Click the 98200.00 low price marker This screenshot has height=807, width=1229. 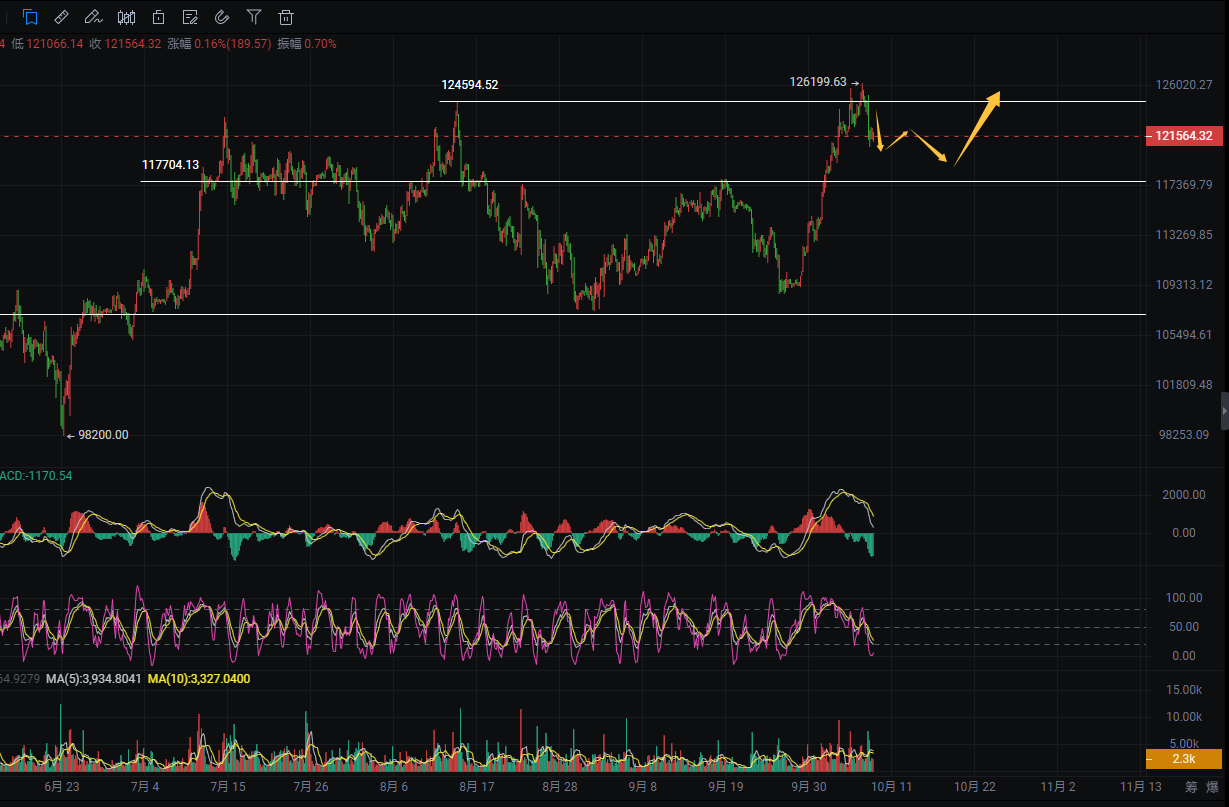pos(102,435)
